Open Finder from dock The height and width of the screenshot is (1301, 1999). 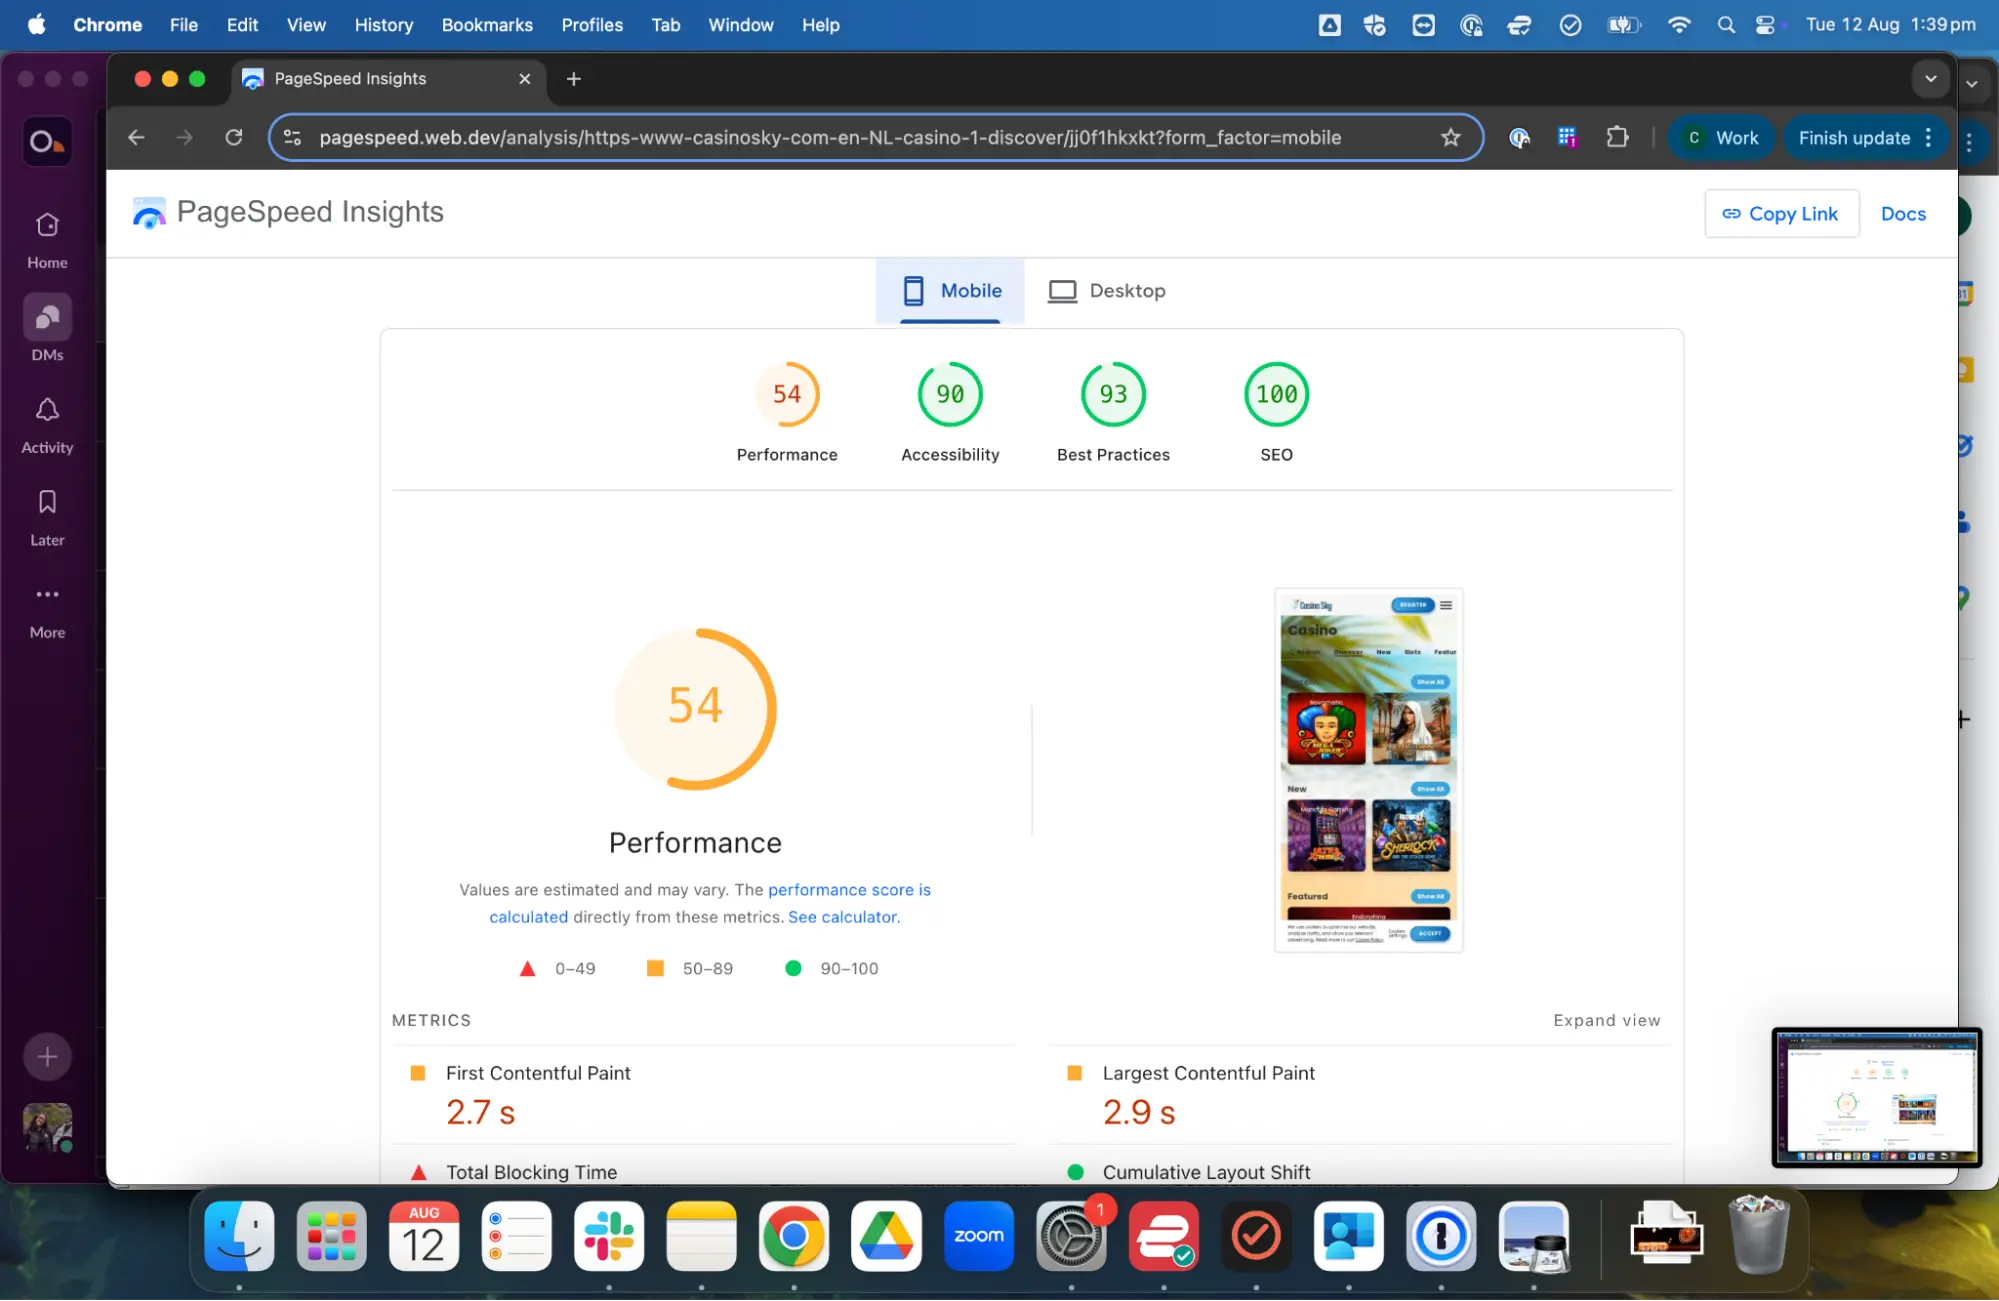pos(239,1237)
